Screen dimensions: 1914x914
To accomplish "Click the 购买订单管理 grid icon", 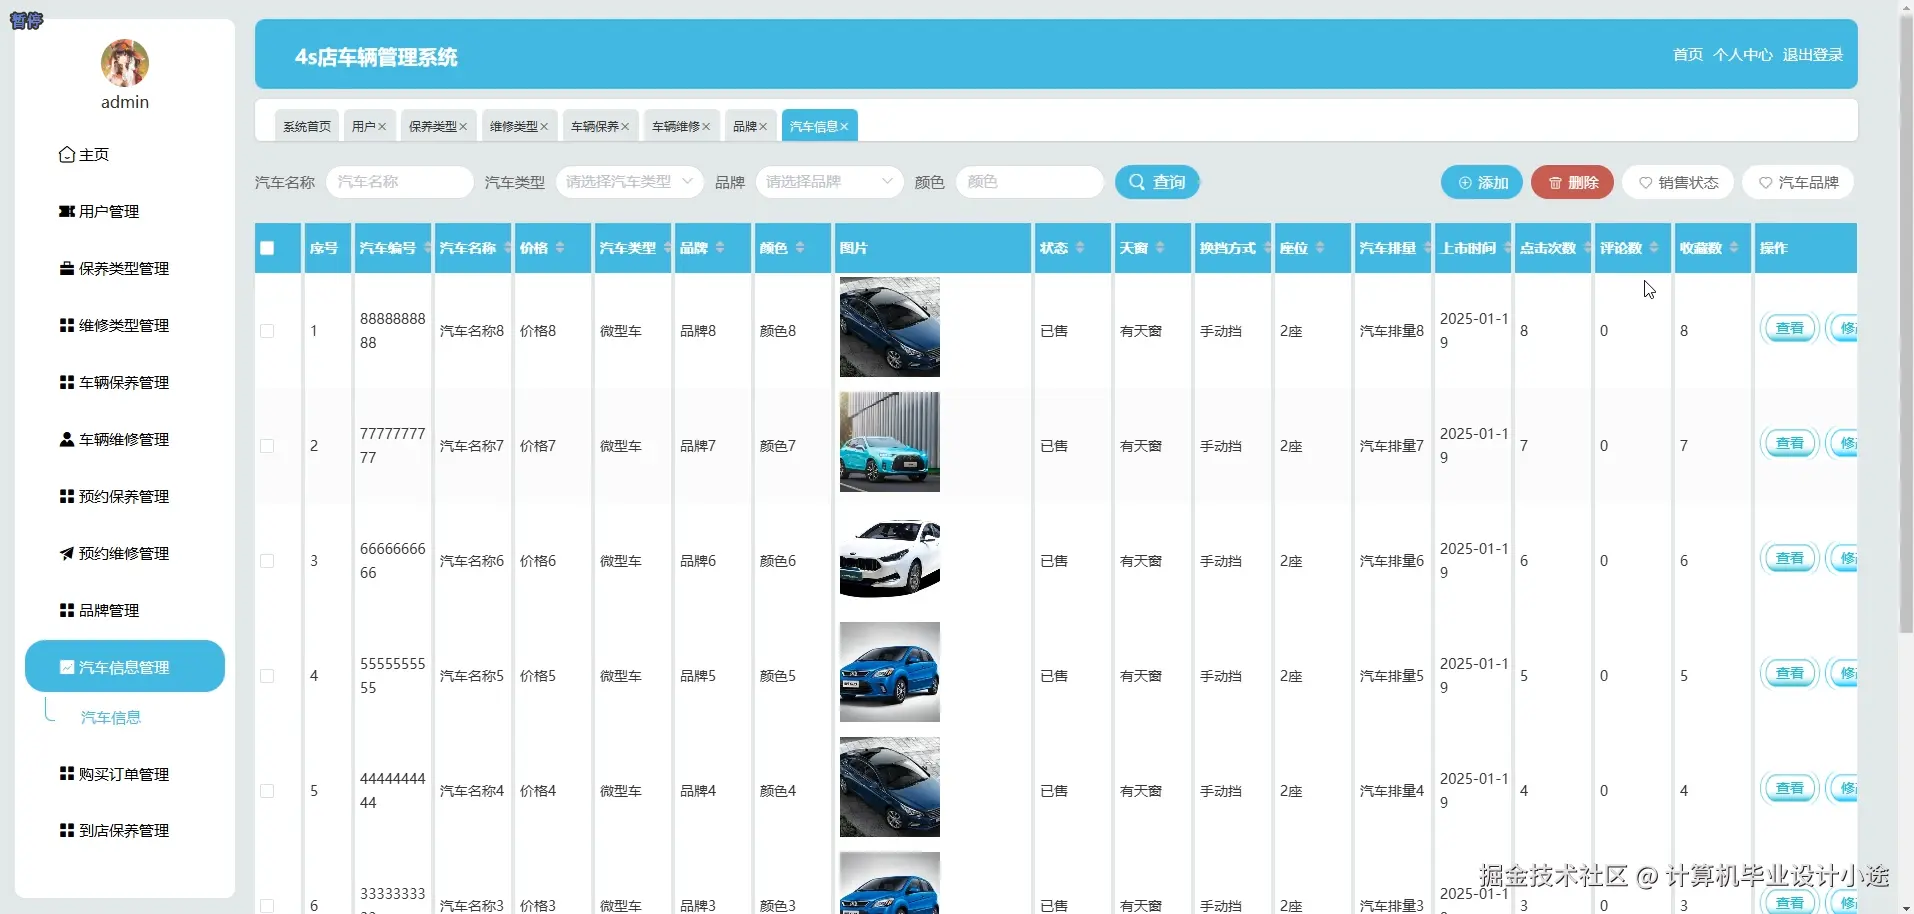I will point(67,774).
